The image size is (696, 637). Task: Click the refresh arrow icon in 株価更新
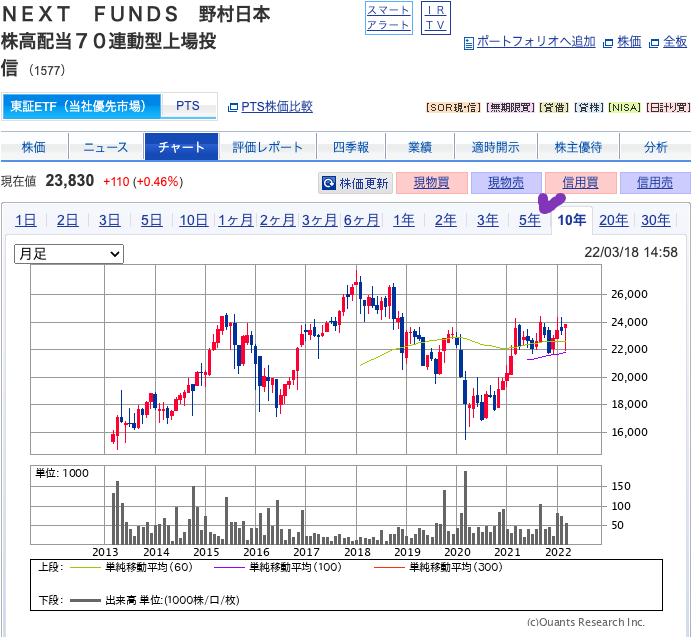pos(329,183)
